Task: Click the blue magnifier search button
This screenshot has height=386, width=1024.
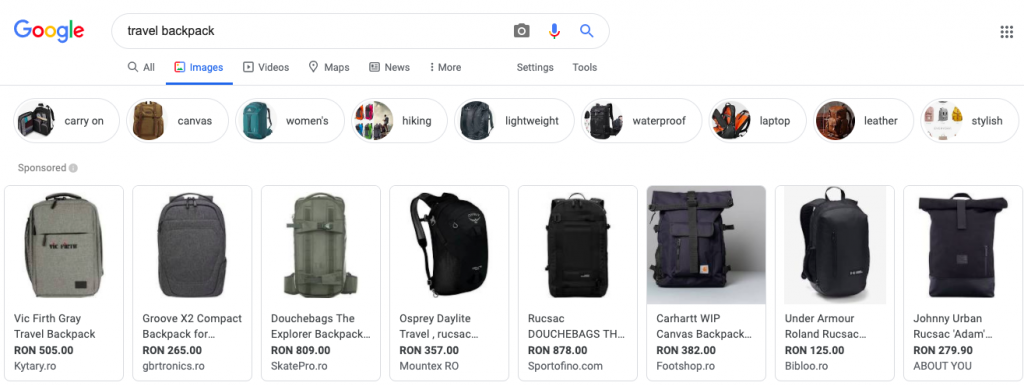Action: pyautogui.click(x=586, y=31)
